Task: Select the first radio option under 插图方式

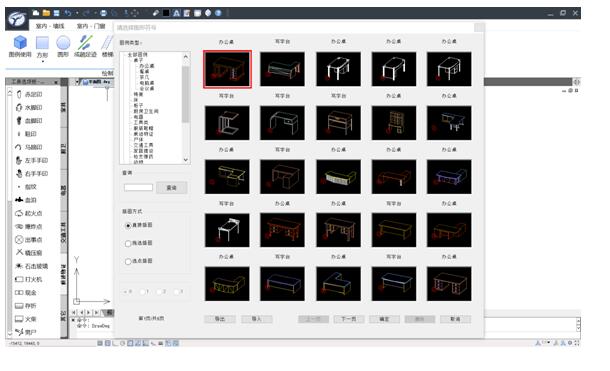Action: 128,226
